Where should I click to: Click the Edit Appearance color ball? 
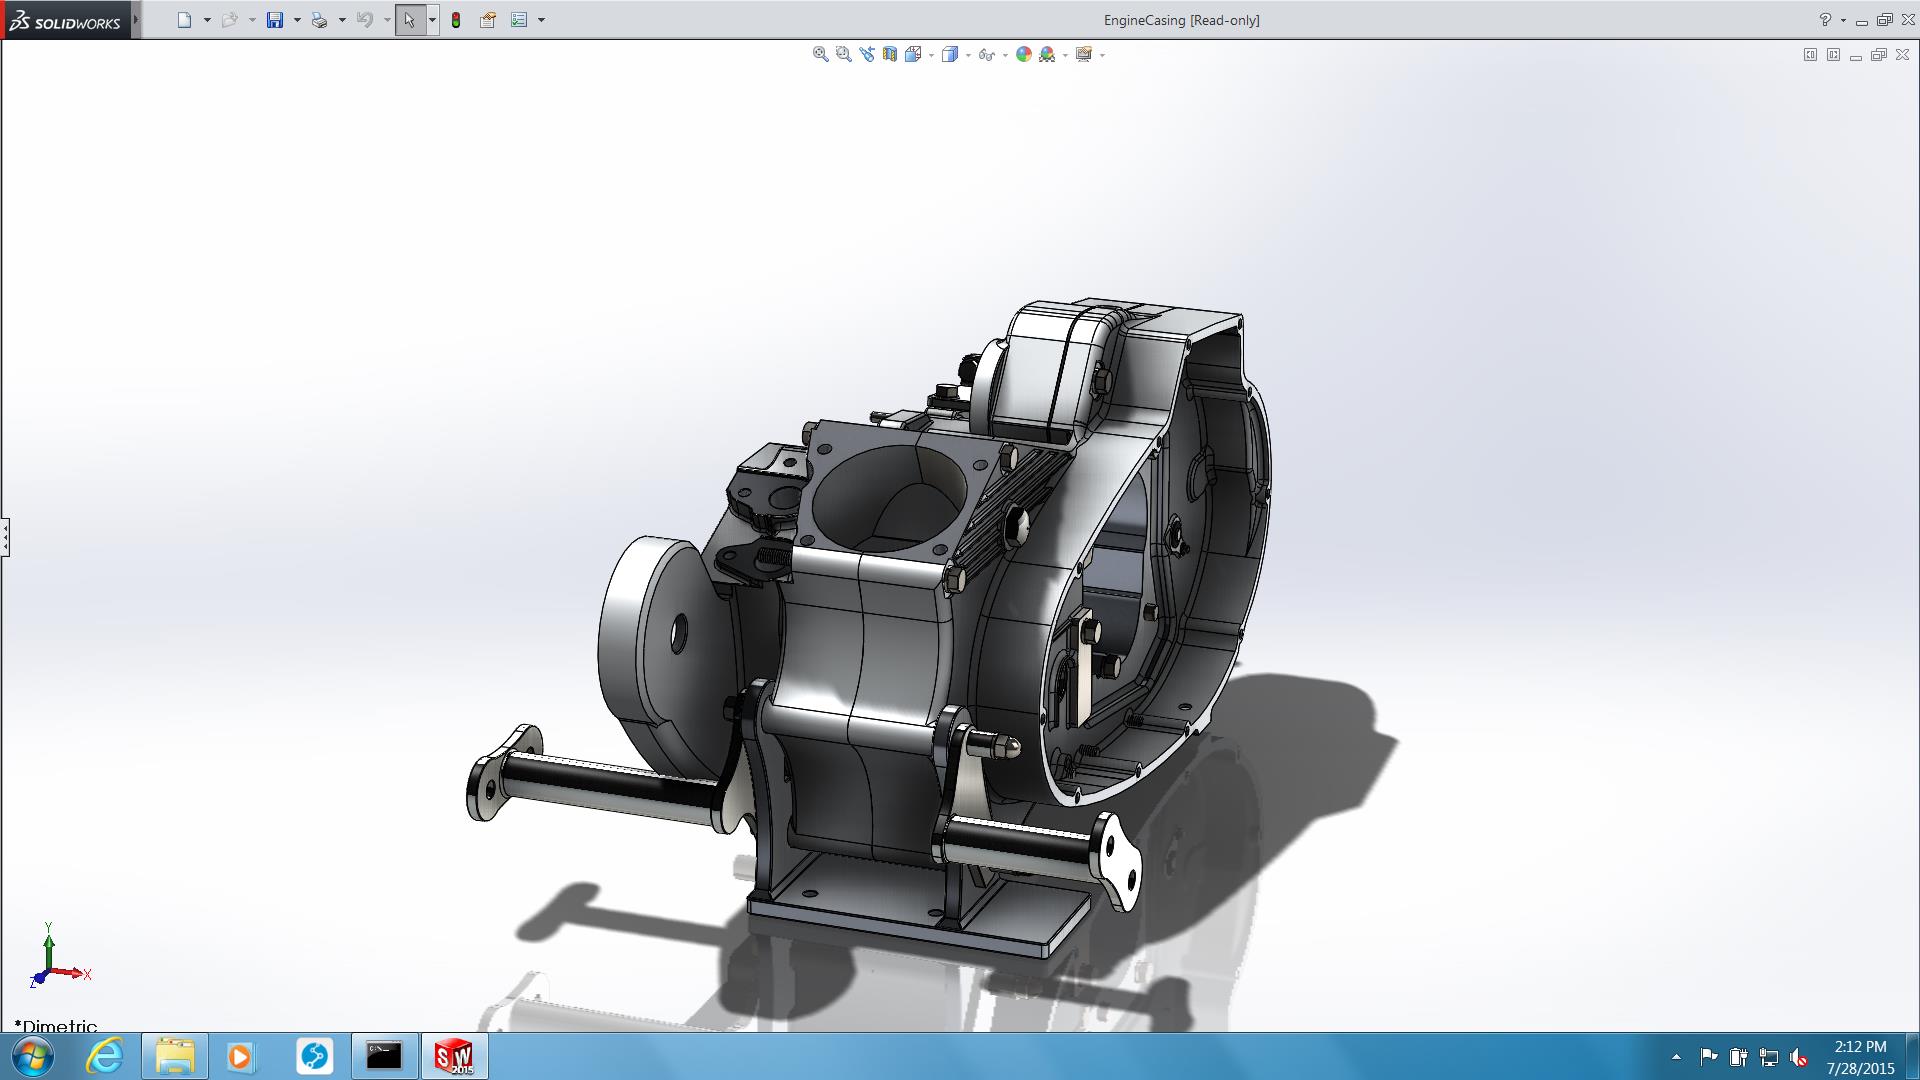coord(1023,54)
